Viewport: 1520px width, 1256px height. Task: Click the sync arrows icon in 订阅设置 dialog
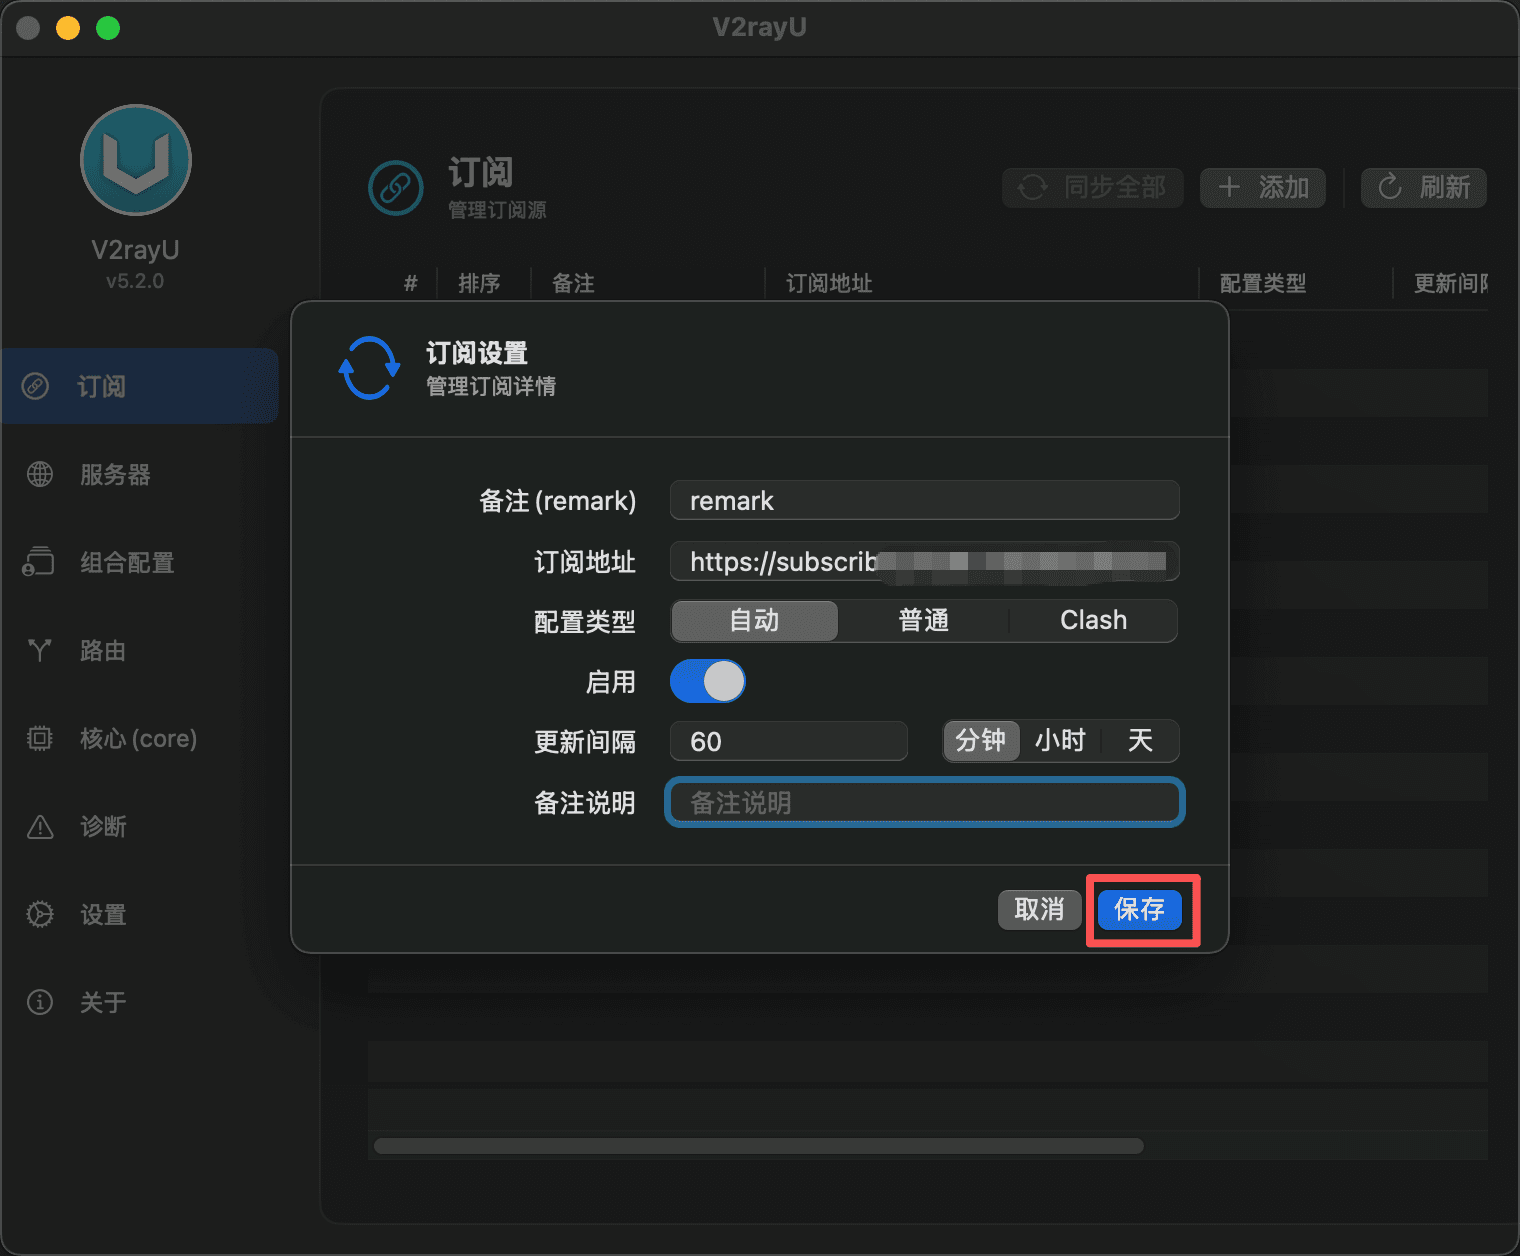tap(369, 368)
